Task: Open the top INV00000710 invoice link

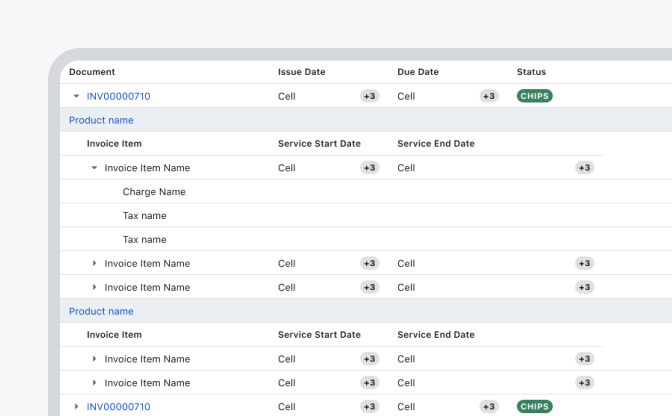Action: coord(118,96)
